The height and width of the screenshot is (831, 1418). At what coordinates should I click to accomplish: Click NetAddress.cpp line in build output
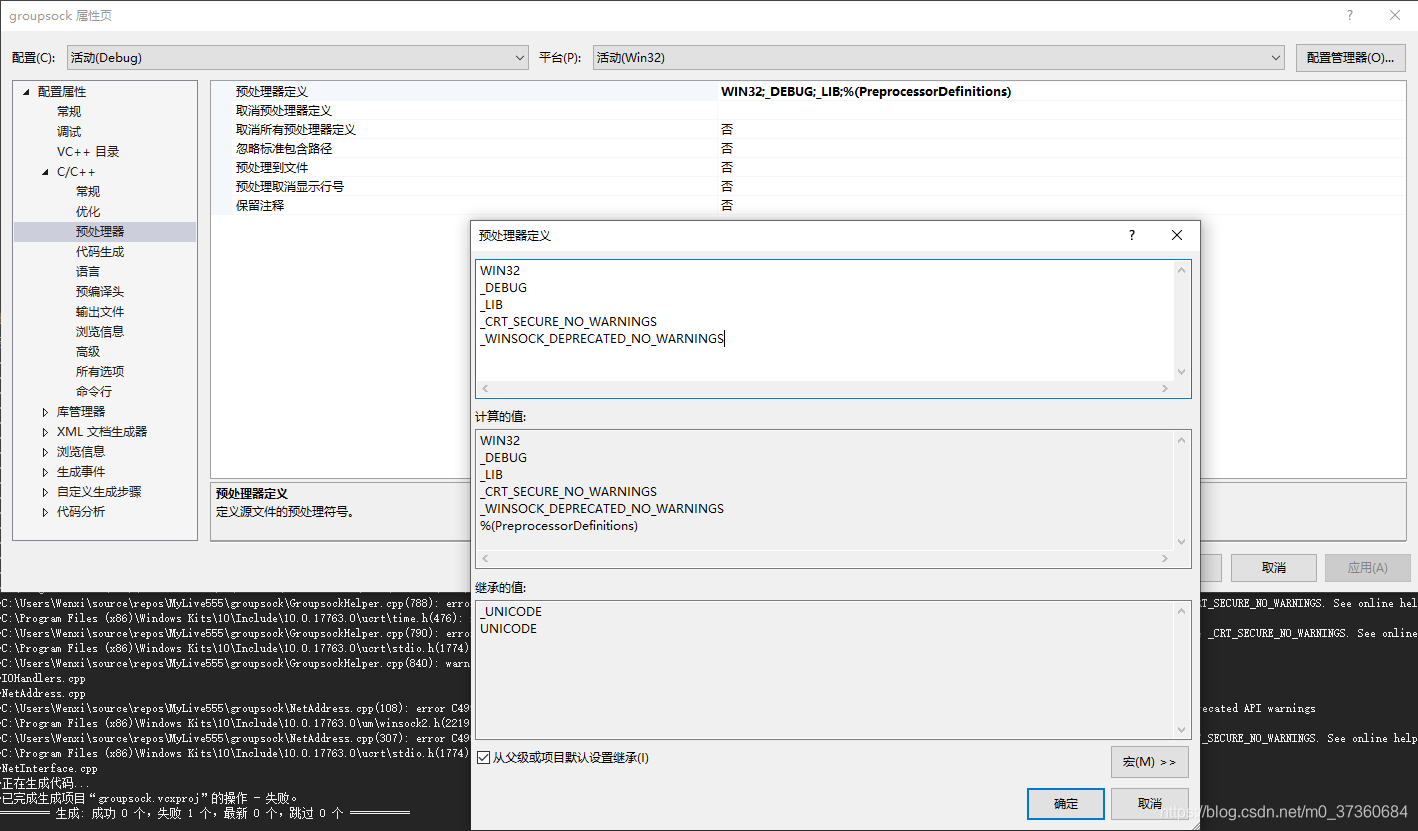43,693
